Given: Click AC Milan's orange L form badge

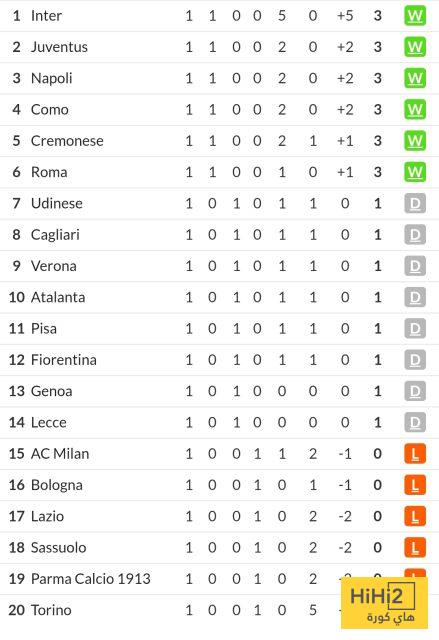Looking at the screenshot, I should (x=415, y=453).
